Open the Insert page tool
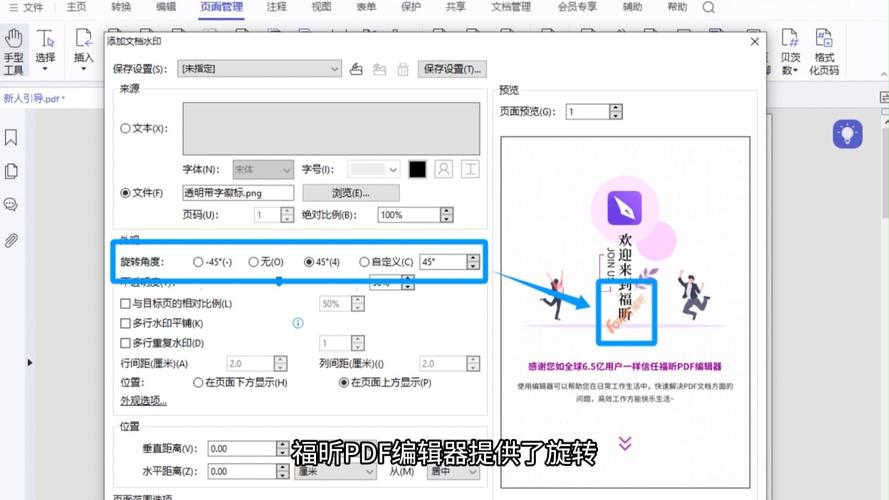Screen dimensions: 889x500 (x=83, y=52)
